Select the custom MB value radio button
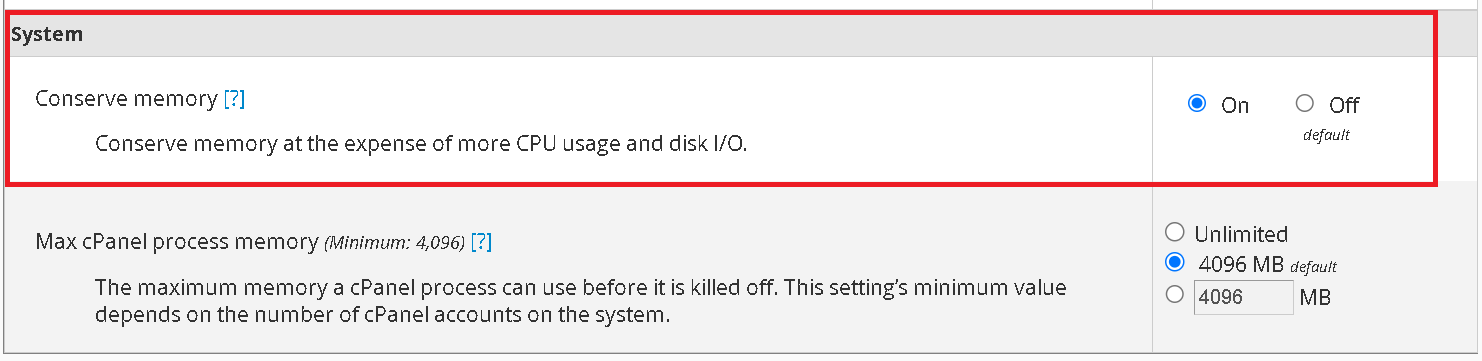The height and width of the screenshot is (361, 1482). click(x=1175, y=295)
